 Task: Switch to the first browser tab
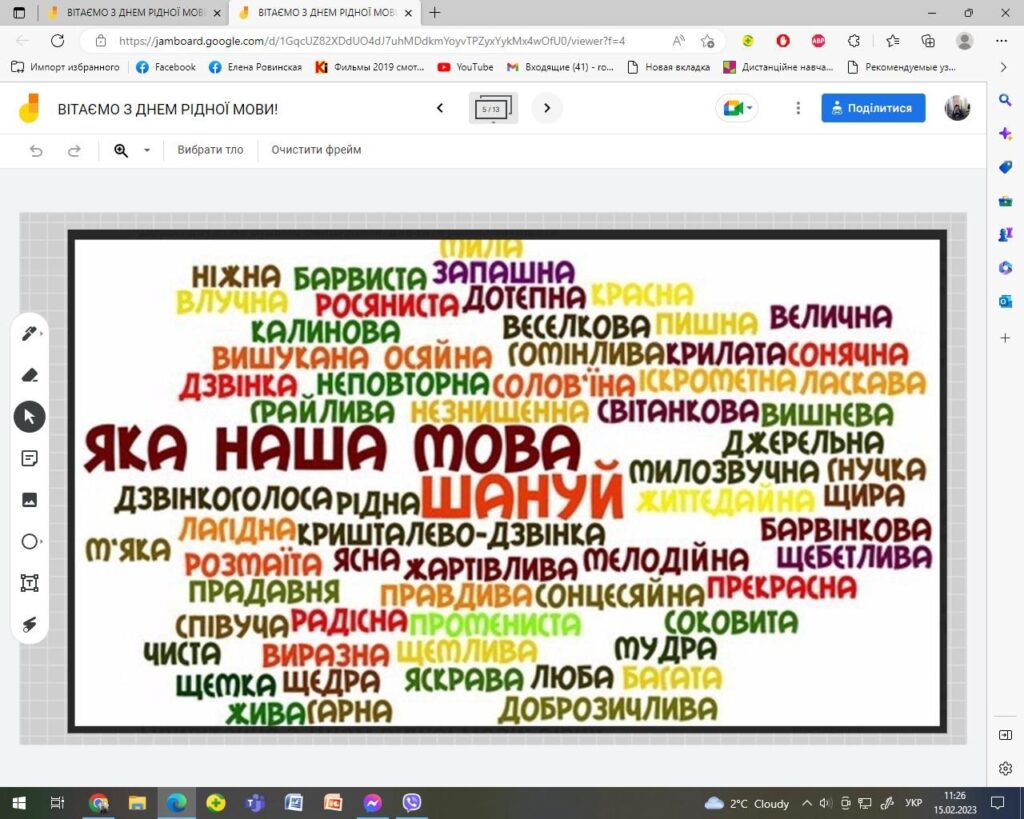point(135,12)
